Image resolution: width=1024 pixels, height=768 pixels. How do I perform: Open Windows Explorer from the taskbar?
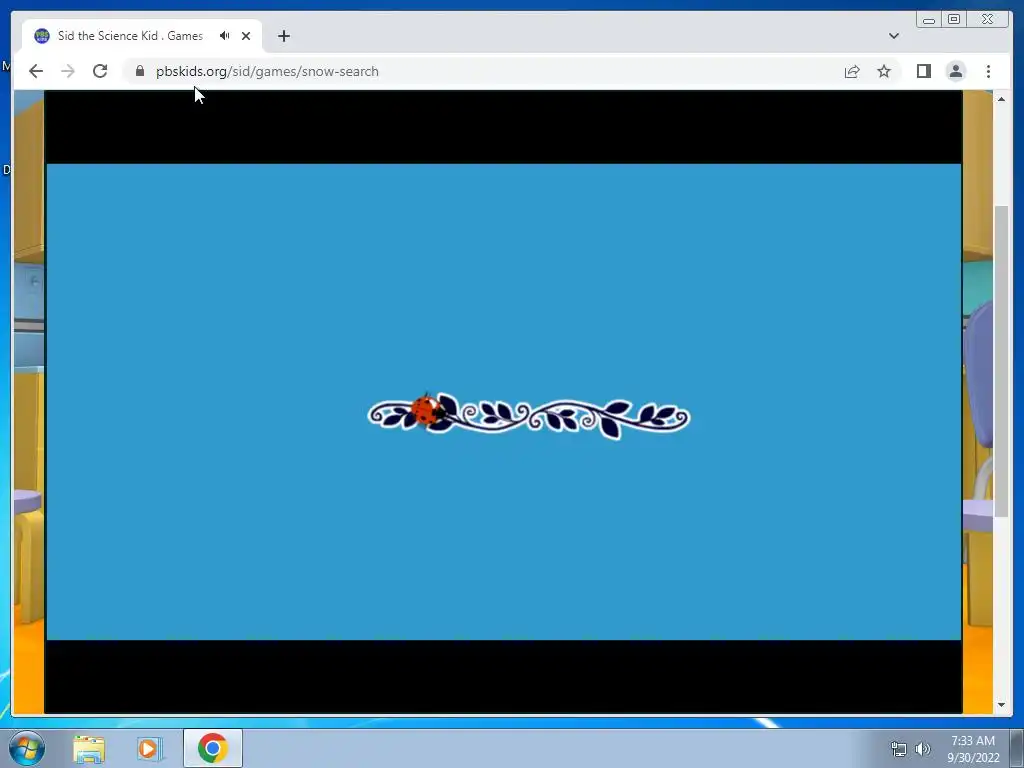tap(89, 748)
